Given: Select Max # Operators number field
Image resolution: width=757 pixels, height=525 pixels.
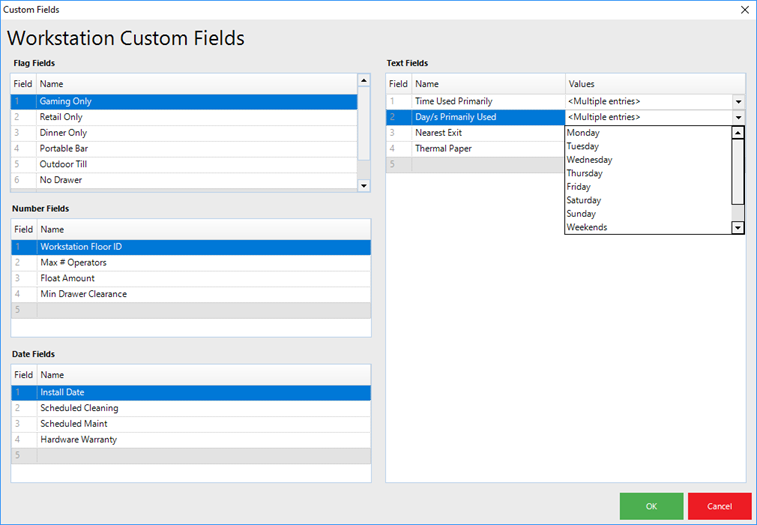Looking at the screenshot, I should 73,263.
